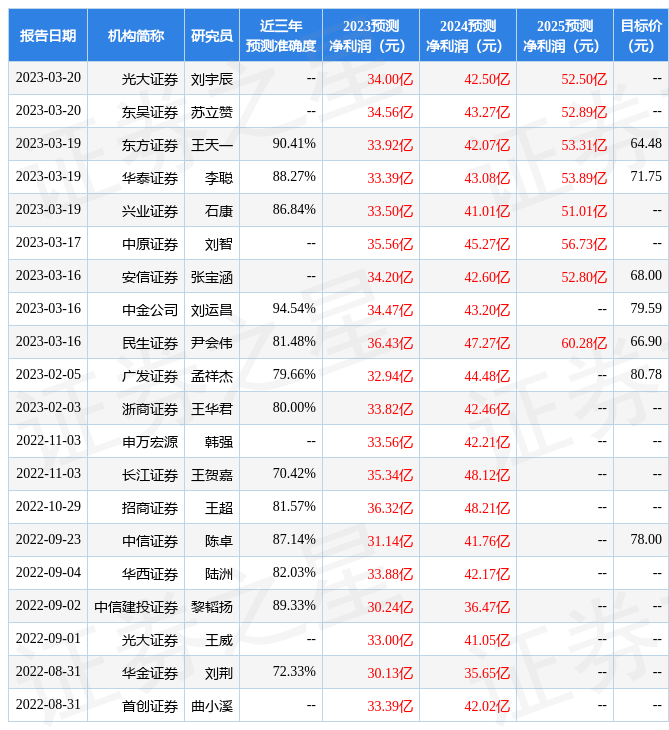Click the 60.28亿 forecast value for 2025
Viewport: 669px width, 730px height.
[x=584, y=342]
